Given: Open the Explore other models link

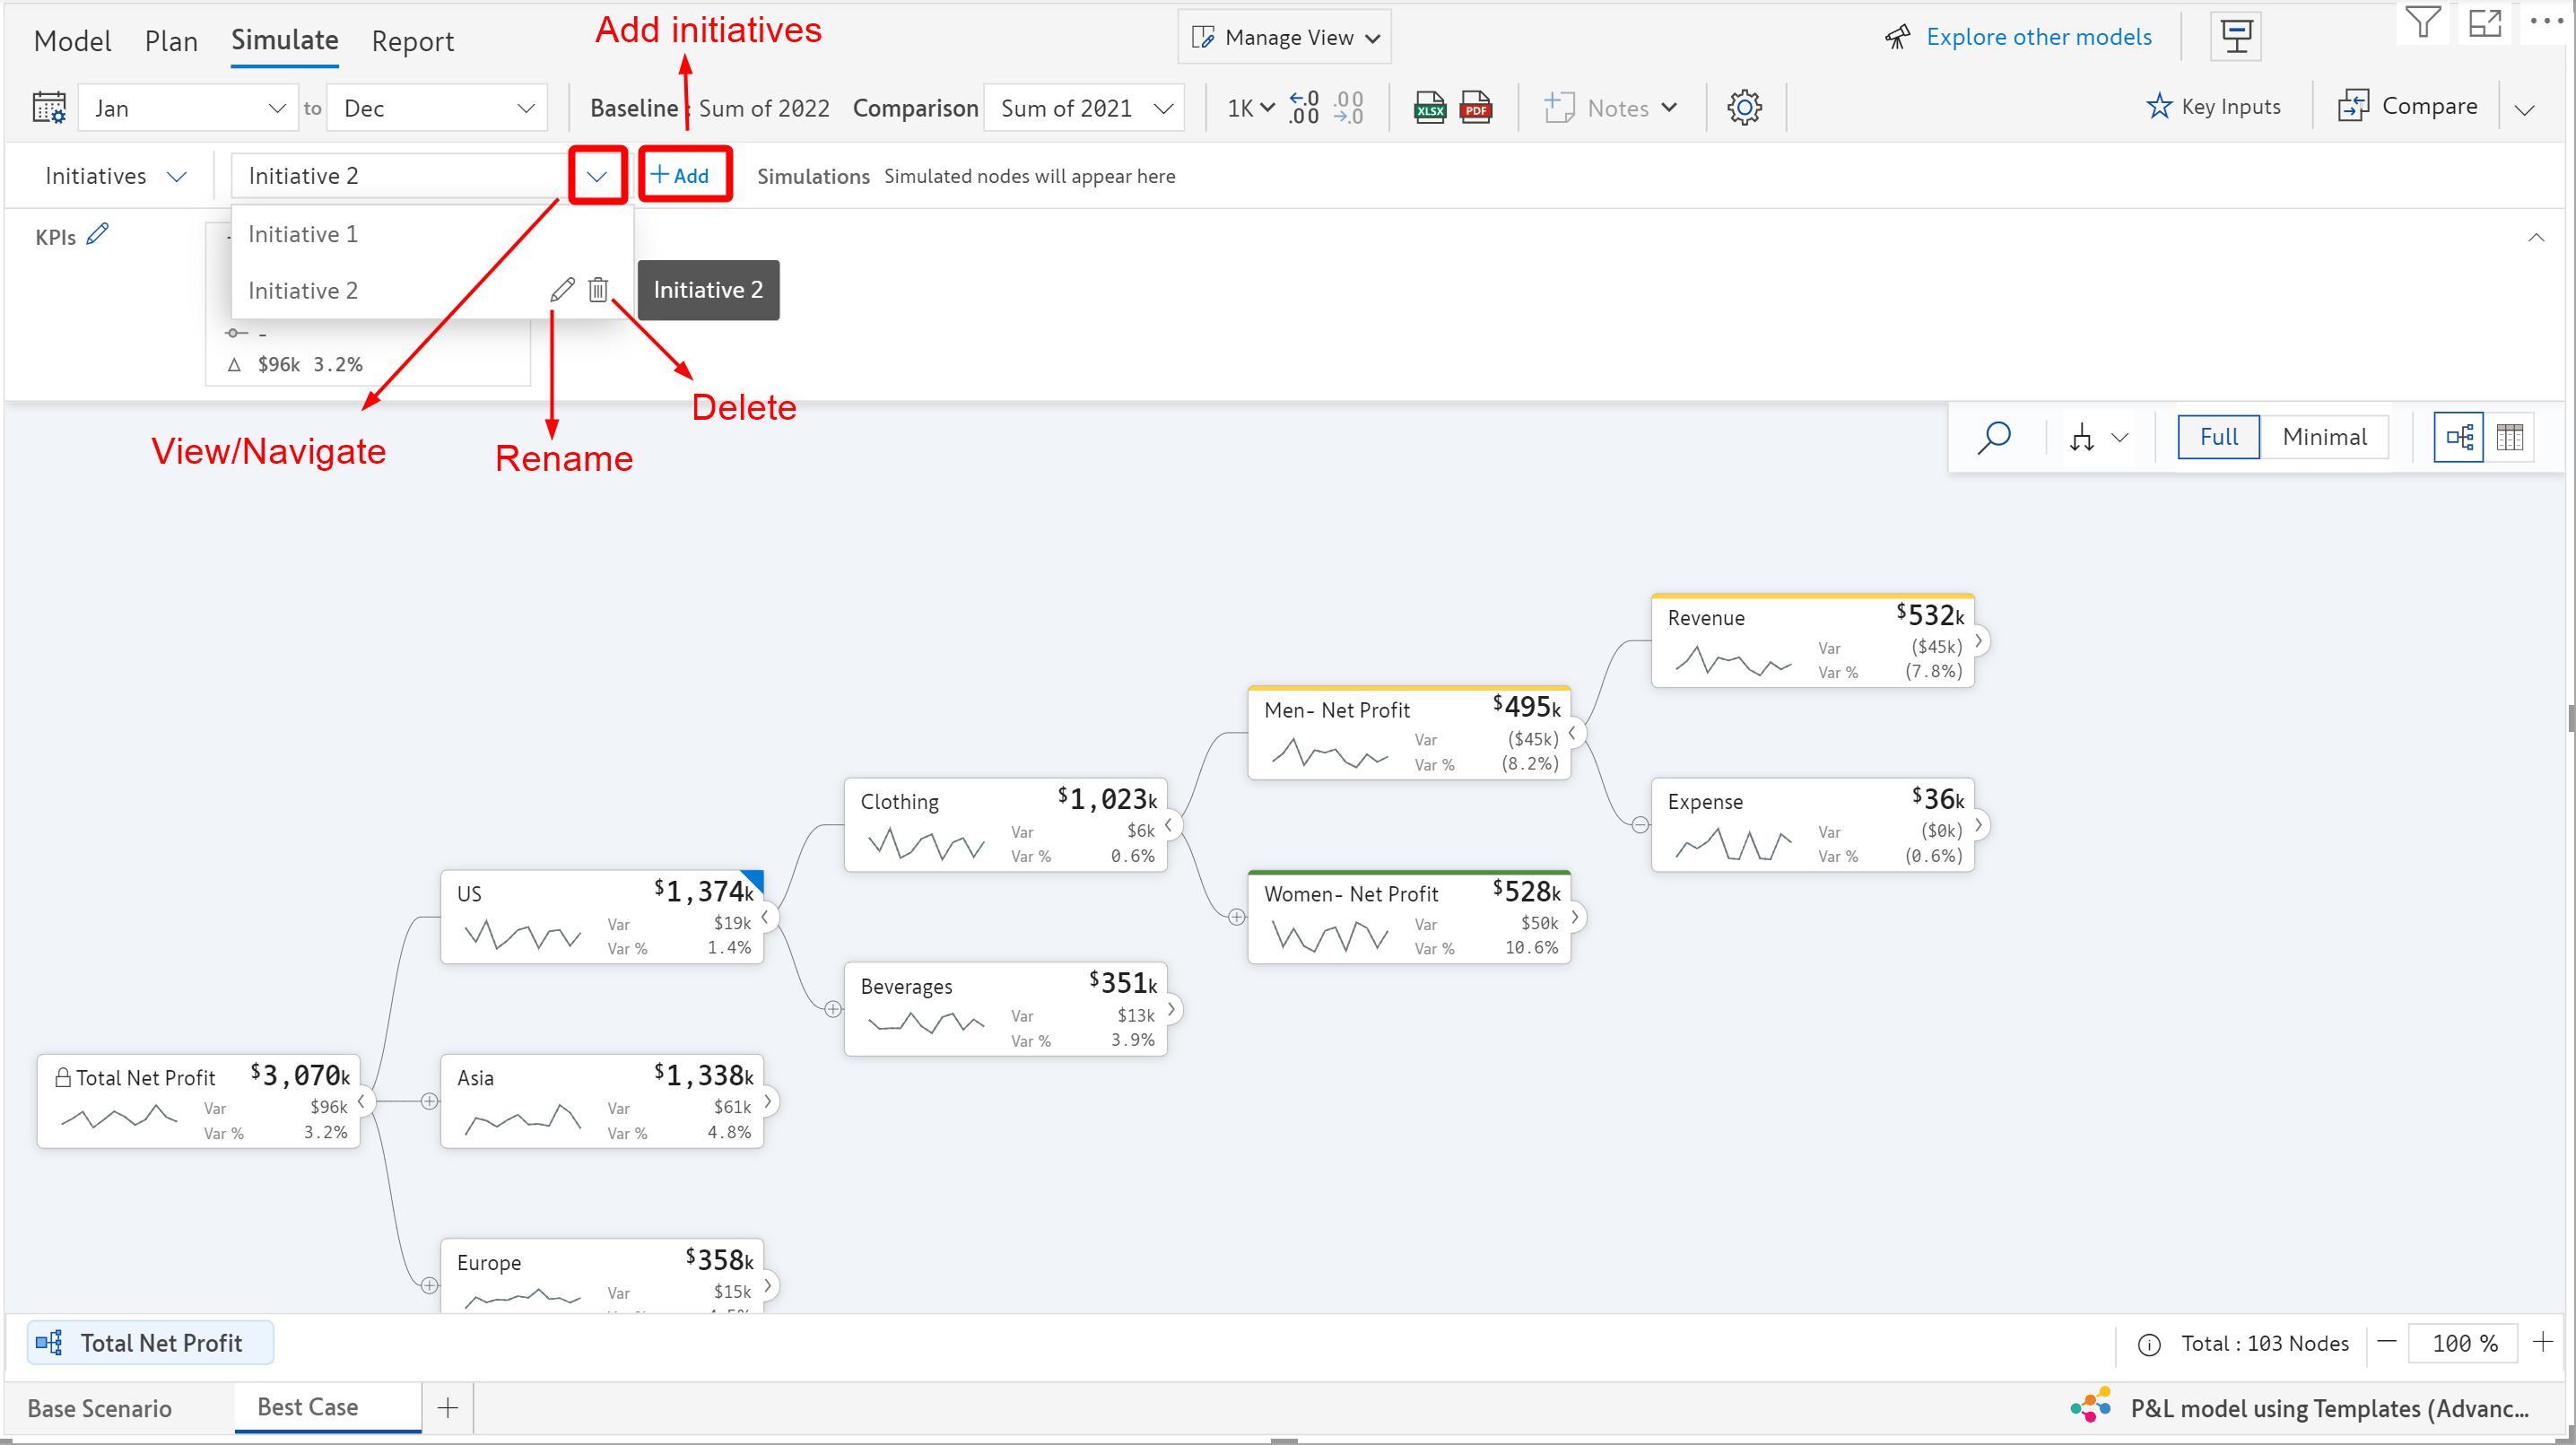Looking at the screenshot, I should (x=2038, y=37).
